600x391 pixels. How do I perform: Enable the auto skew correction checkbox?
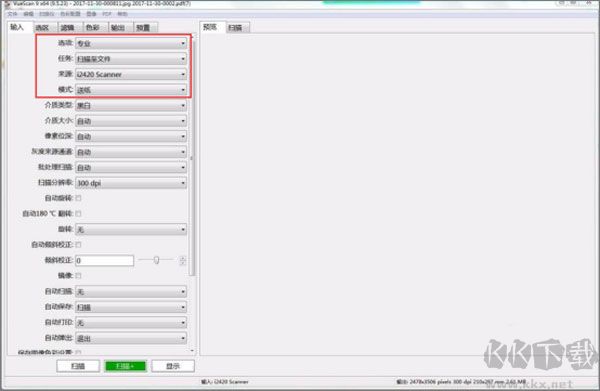coord(78,244)
